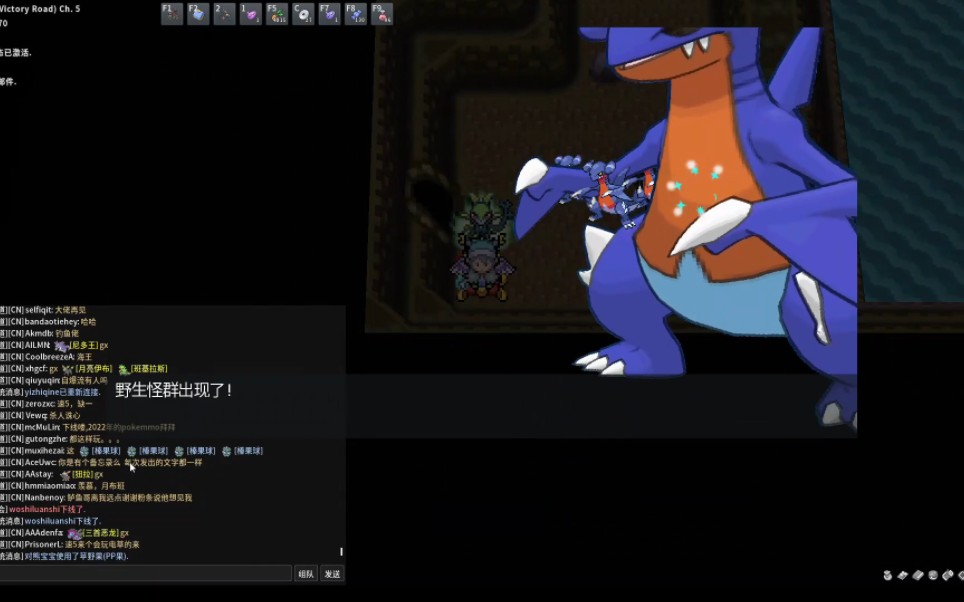This screenshot has width=964, height=602.
Task: Click the battle message 野生怪群出现了!
Action: tap(173, 390)
